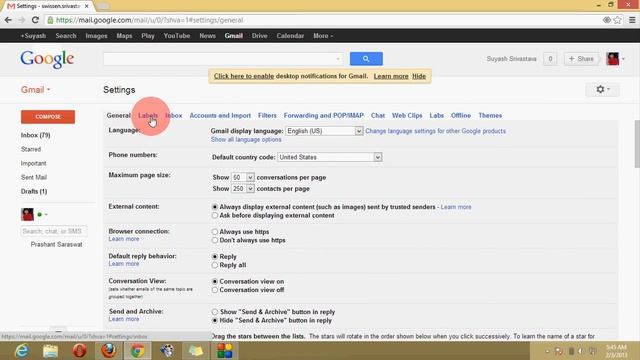The width and height of the screenshot is (640, 360).
Task: Open Opera from the taskbar
Action: click(80, 351)
